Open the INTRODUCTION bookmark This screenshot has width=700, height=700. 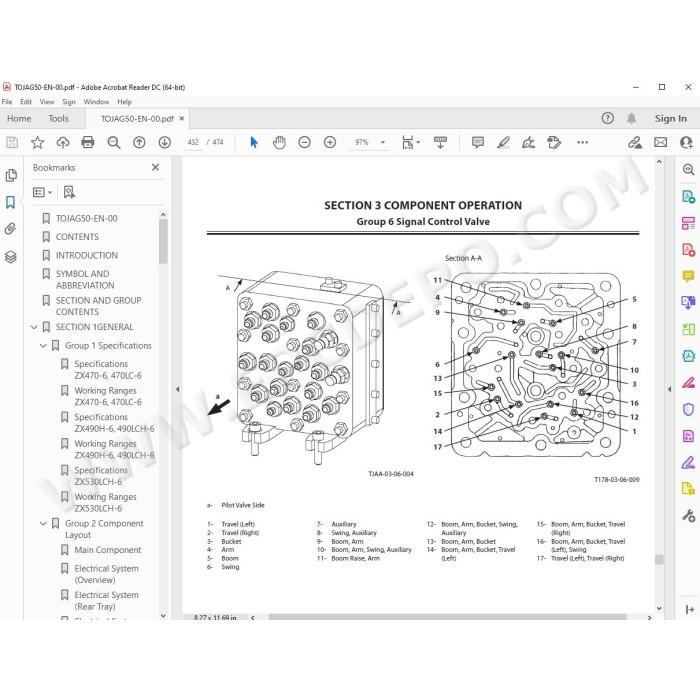tap(87, 255)
